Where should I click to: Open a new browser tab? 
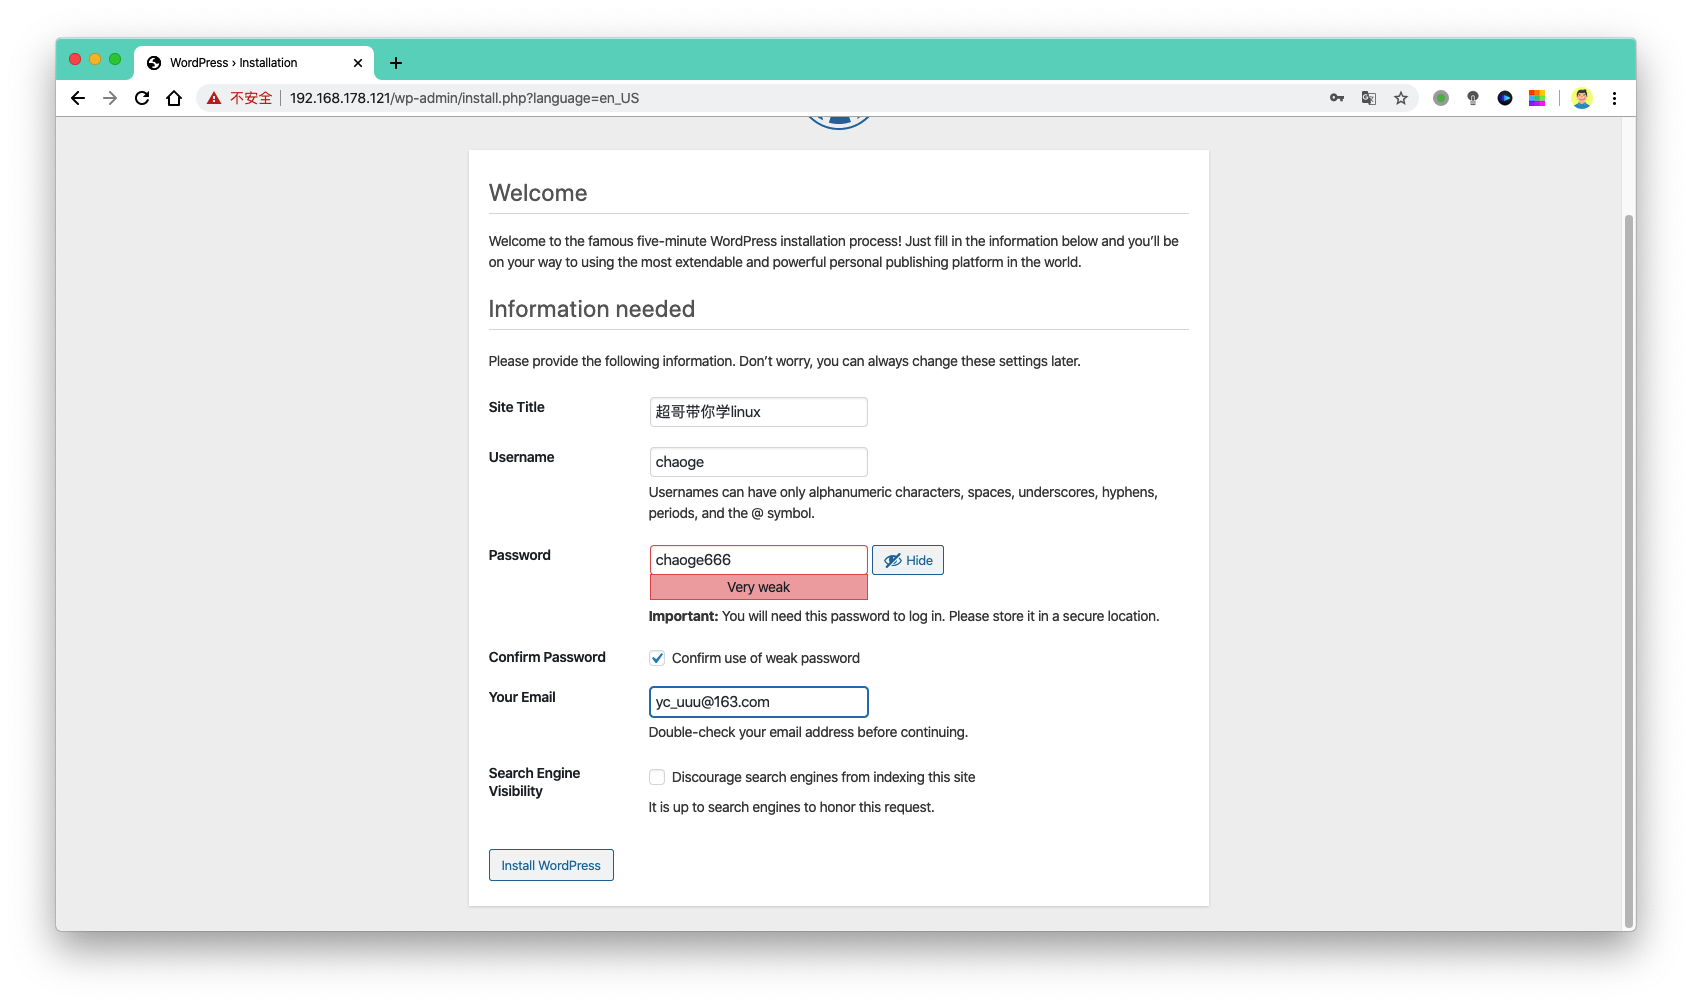(x=396, y=63)
